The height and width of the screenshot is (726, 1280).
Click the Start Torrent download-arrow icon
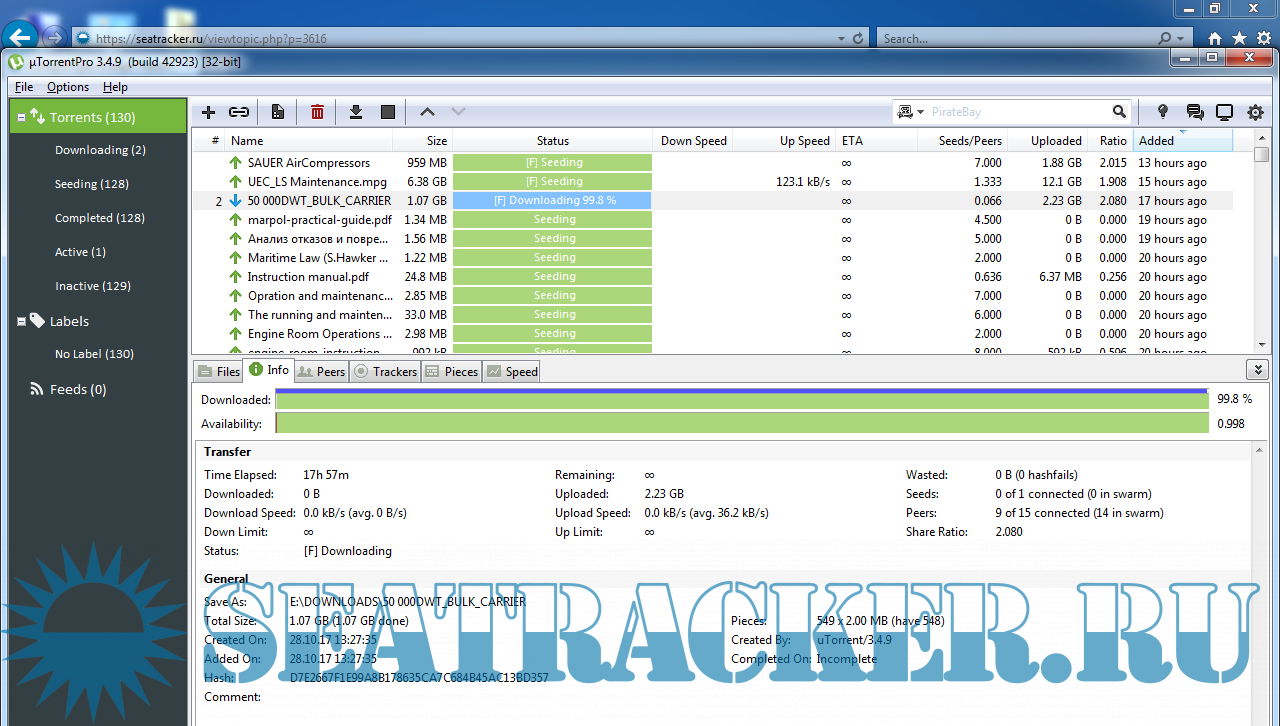[355, 113]
